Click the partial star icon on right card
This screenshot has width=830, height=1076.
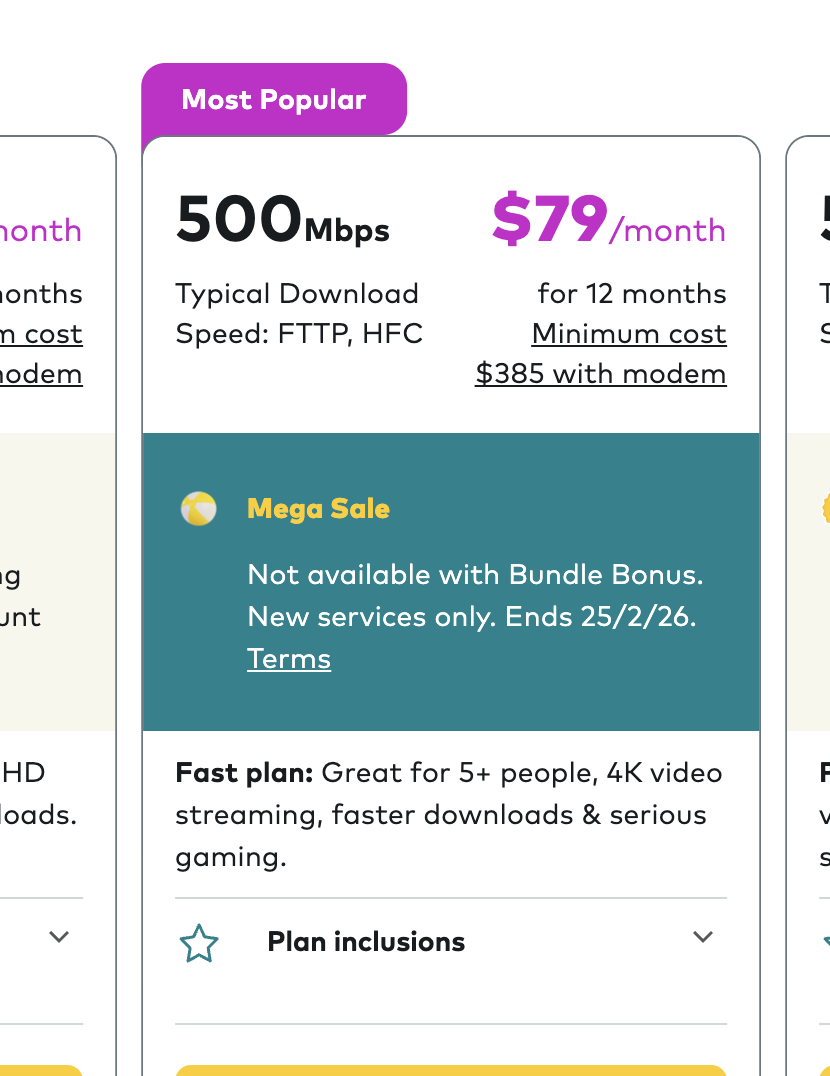(825, 943)
